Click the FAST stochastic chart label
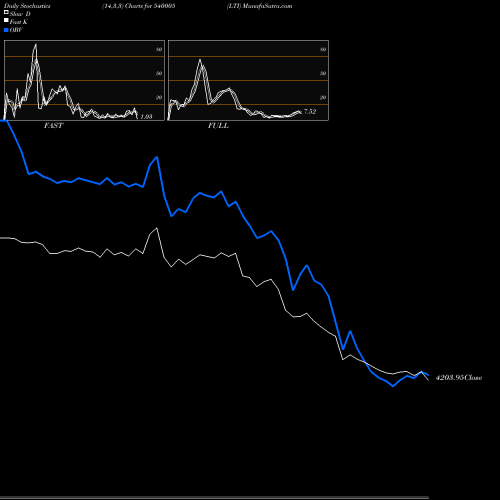Image resolution: width=500 pixels, height=500 pixels. (53, 126)
